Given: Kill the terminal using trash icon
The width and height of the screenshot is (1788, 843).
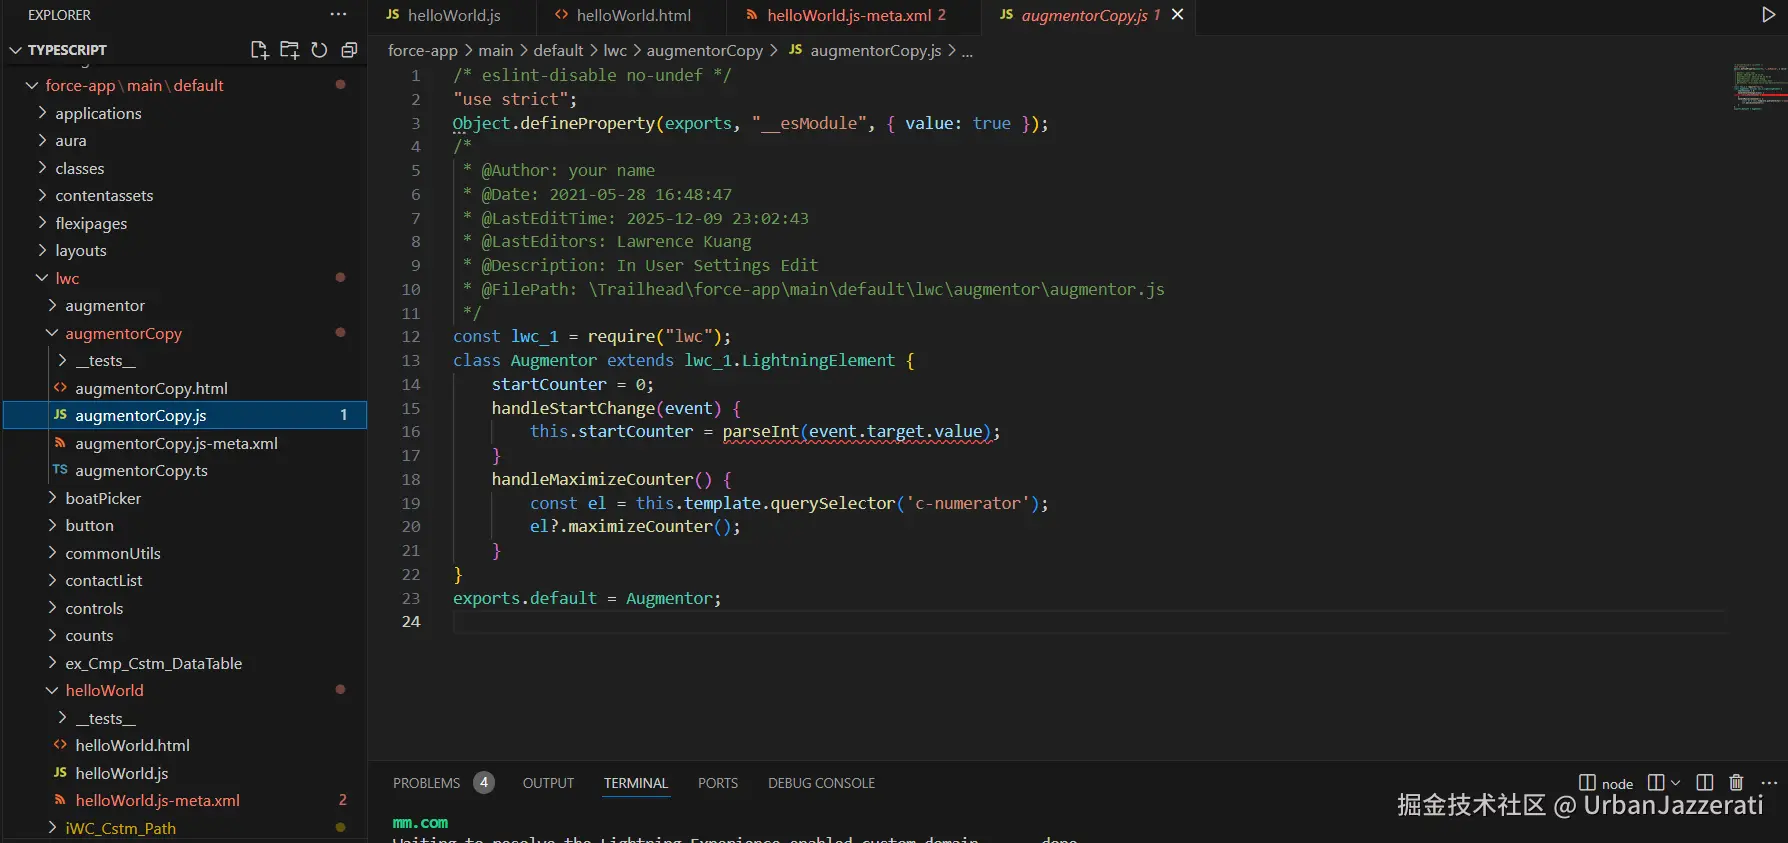Looking at the screenshot, I should pos(1736,783).
